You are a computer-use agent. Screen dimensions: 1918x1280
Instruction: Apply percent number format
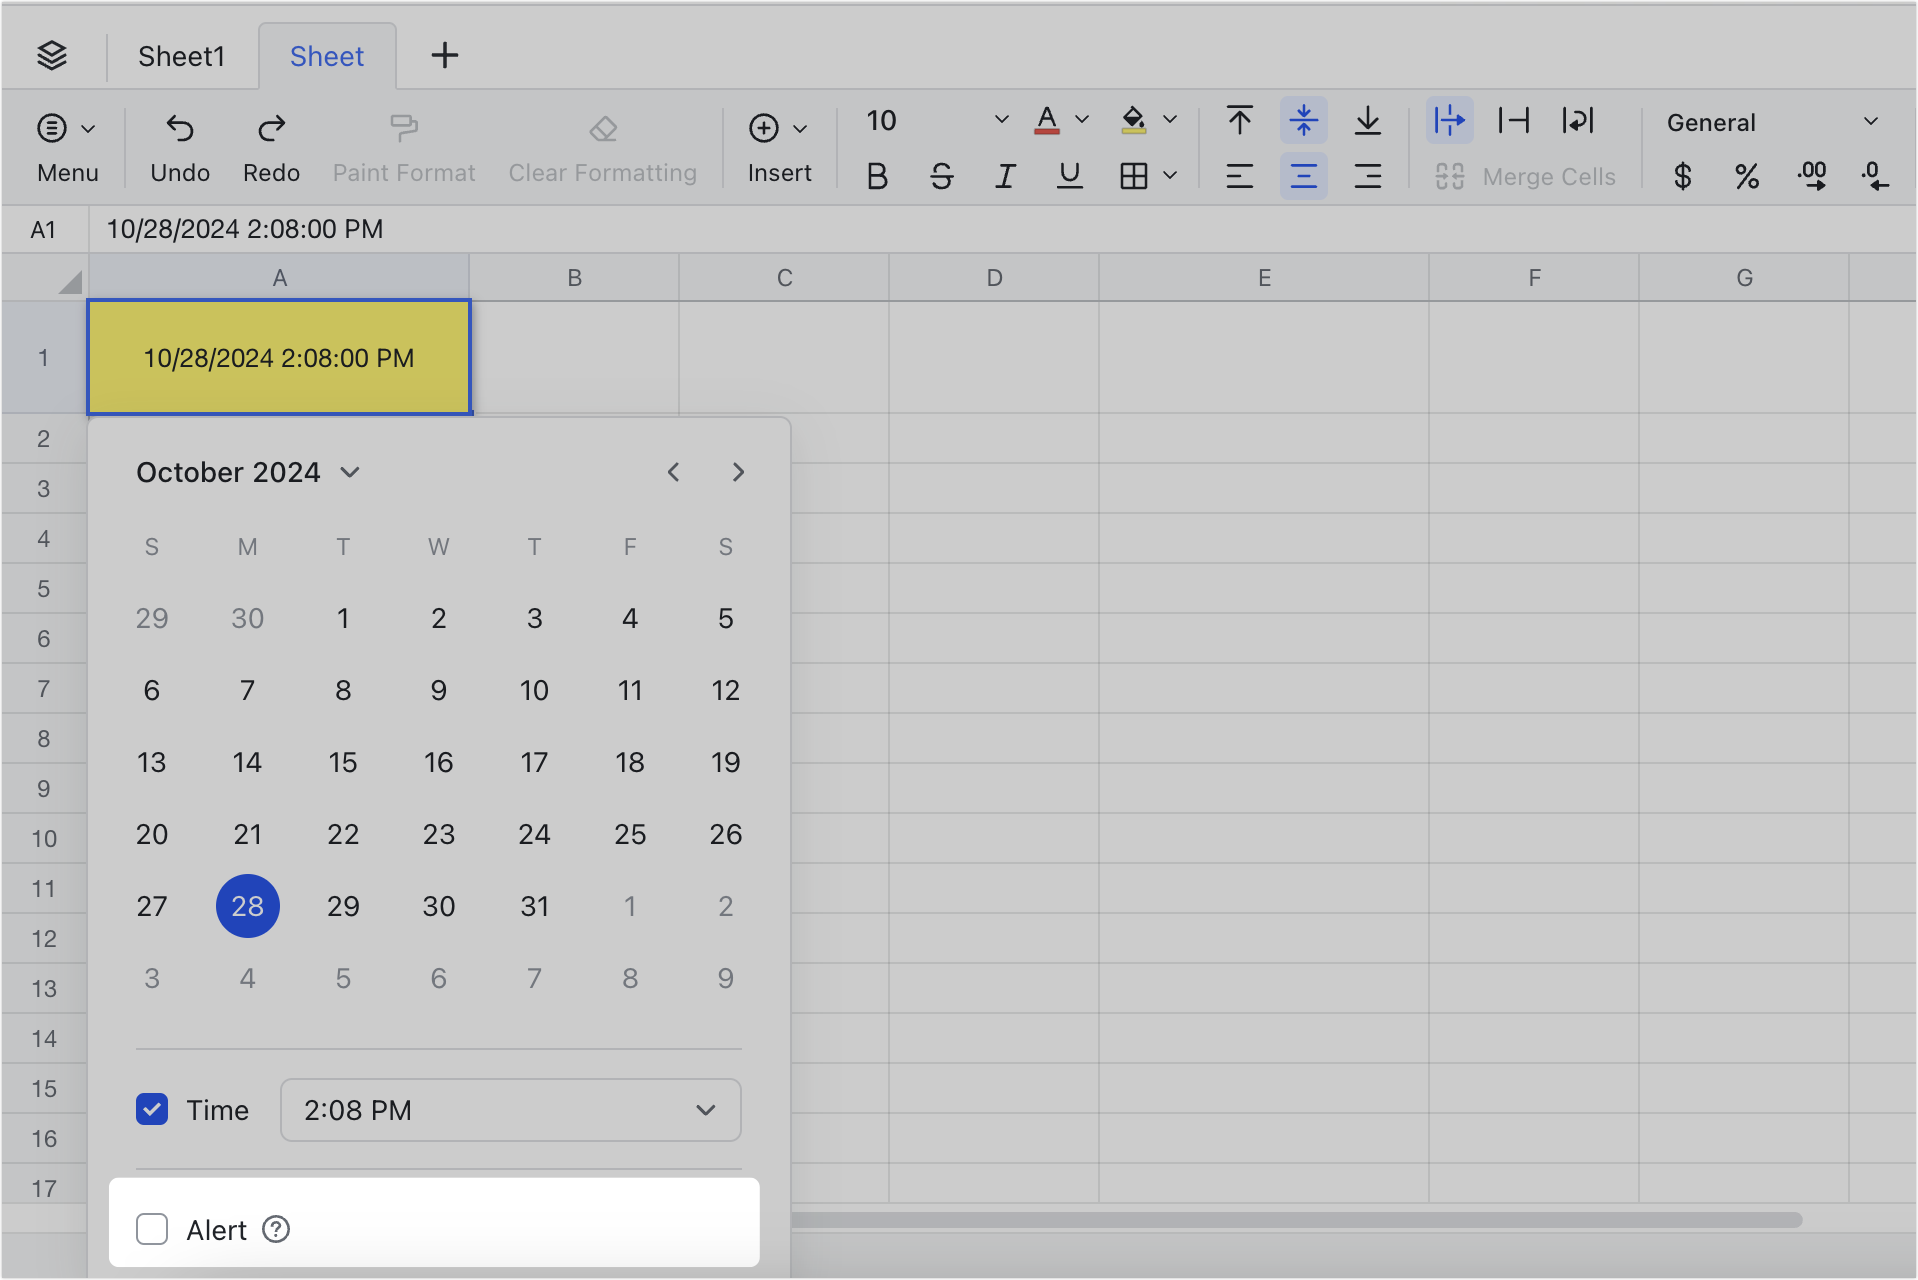coord(1746,177)
